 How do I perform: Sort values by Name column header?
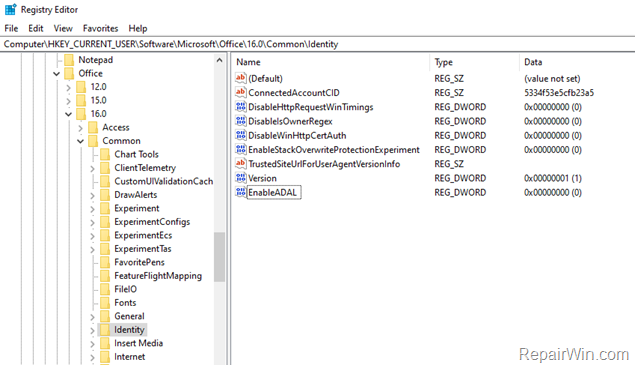tap(331, 62)
